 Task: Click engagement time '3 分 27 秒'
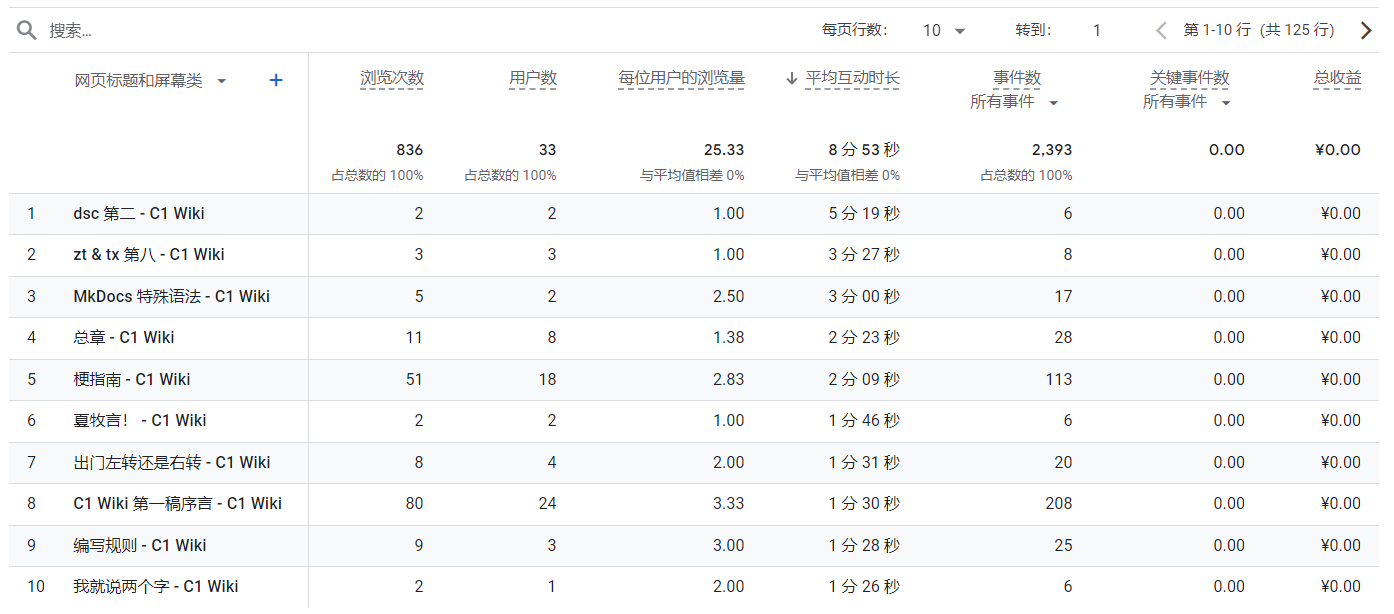(864, 254)
